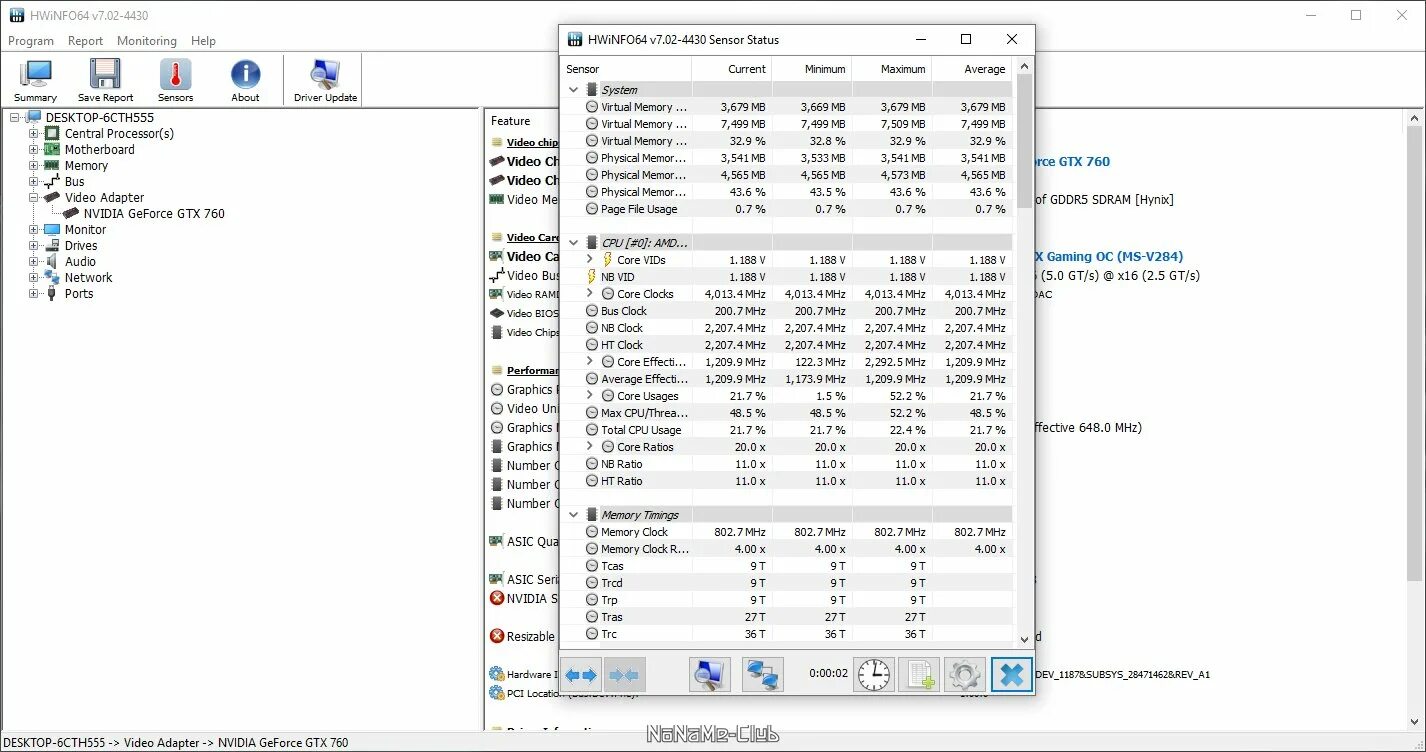This screenshot has width=1426, height=752.
Task: Collapse the System sensor group
Action: (574, 90)
